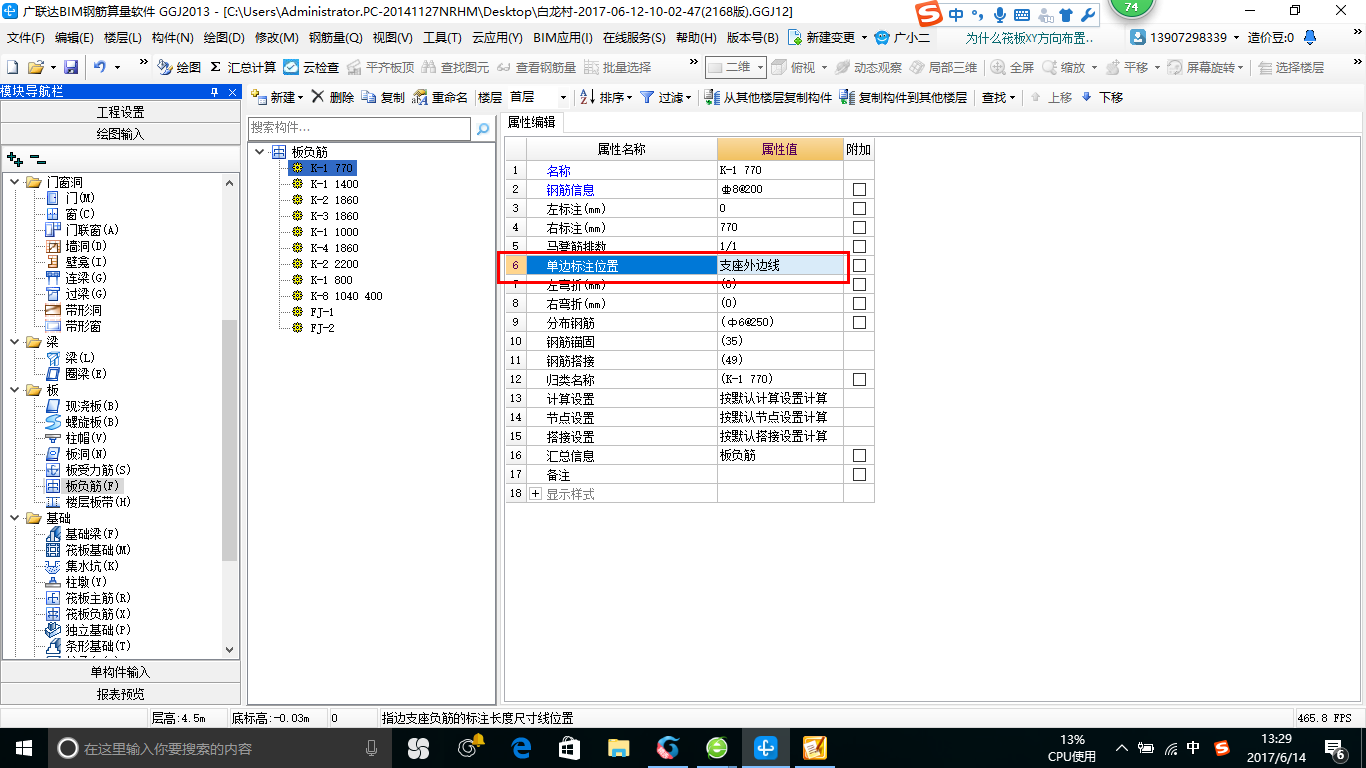Select component K-2 2200

[334, 264]
